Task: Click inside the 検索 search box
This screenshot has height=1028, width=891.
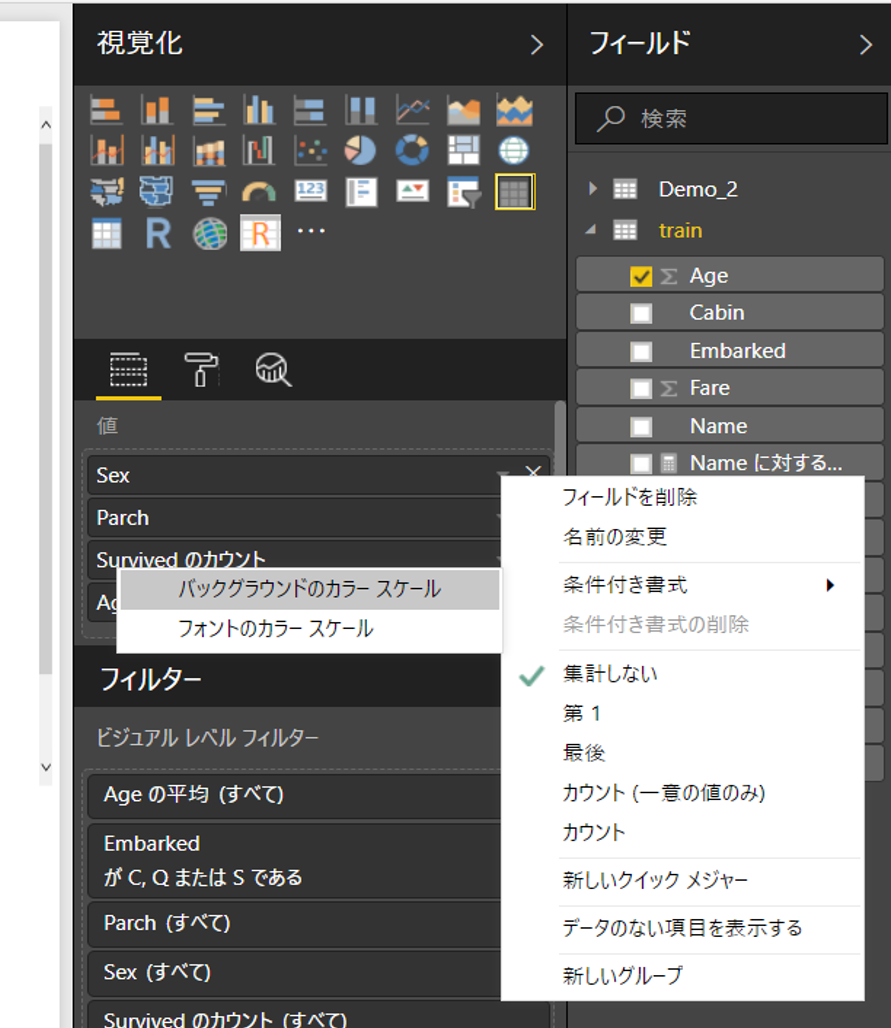Action: click(730, 119)
